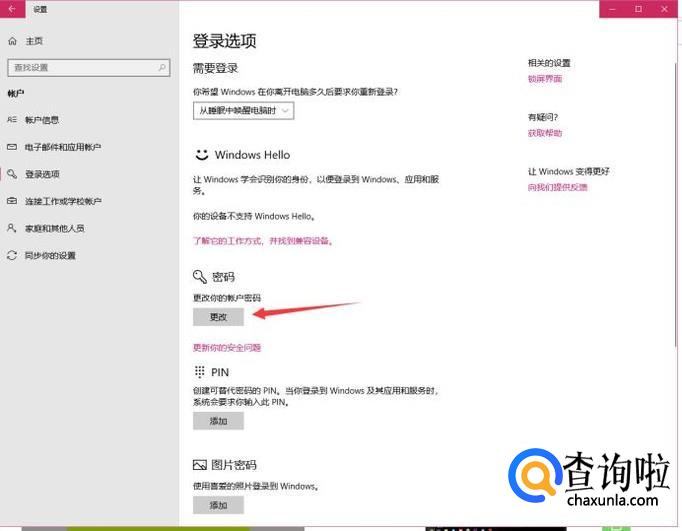The width and height of the screenshot is (682, 531).
Task: Click the key icon next to 密码 heading
Action: coord(200,277)
